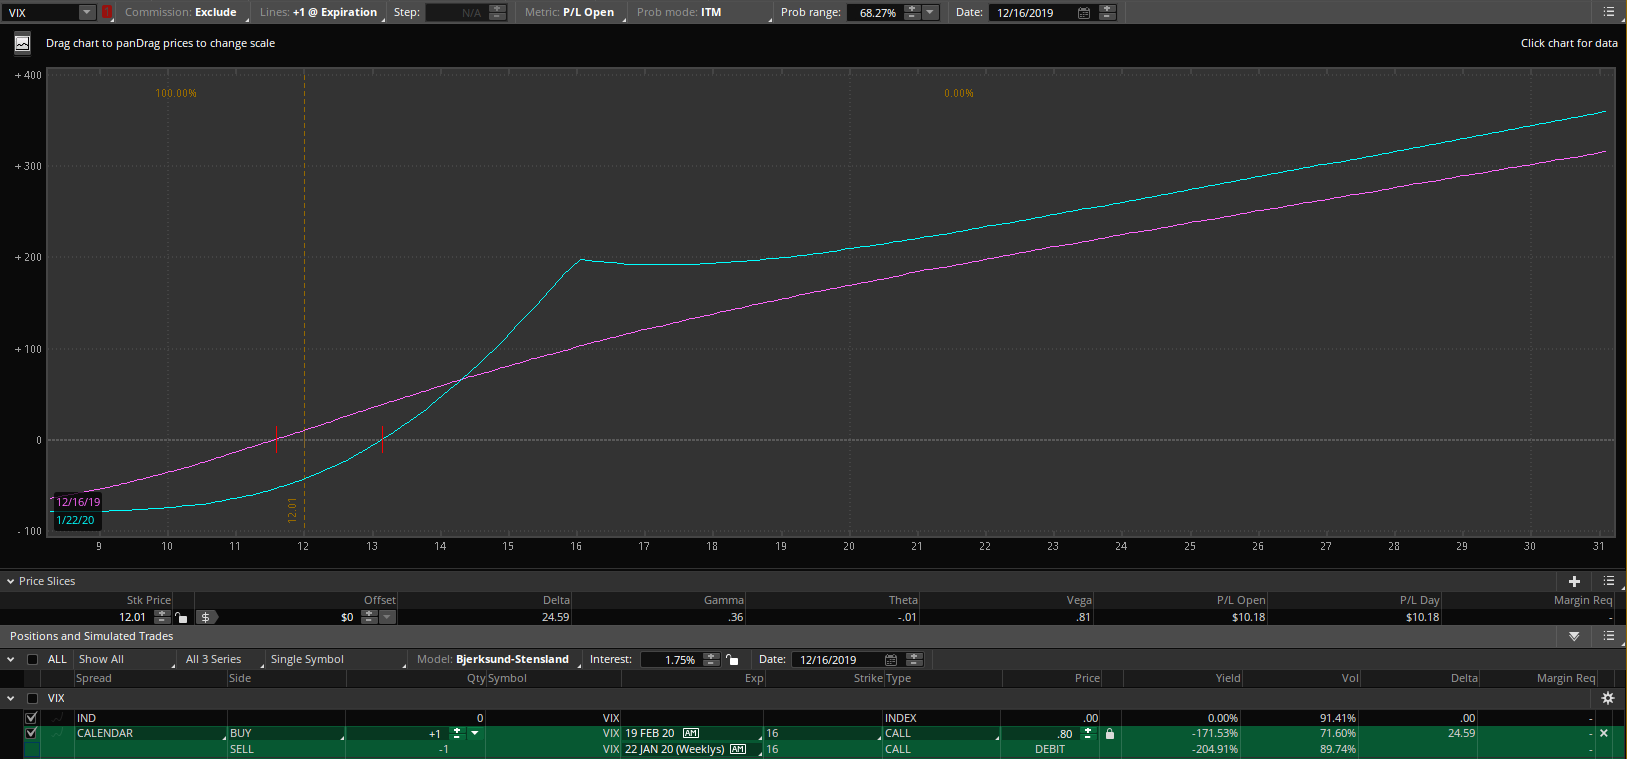1627x759 pixels.
Task: Open the CALENDAR spread type dropdown
Action: click(151, 733)
